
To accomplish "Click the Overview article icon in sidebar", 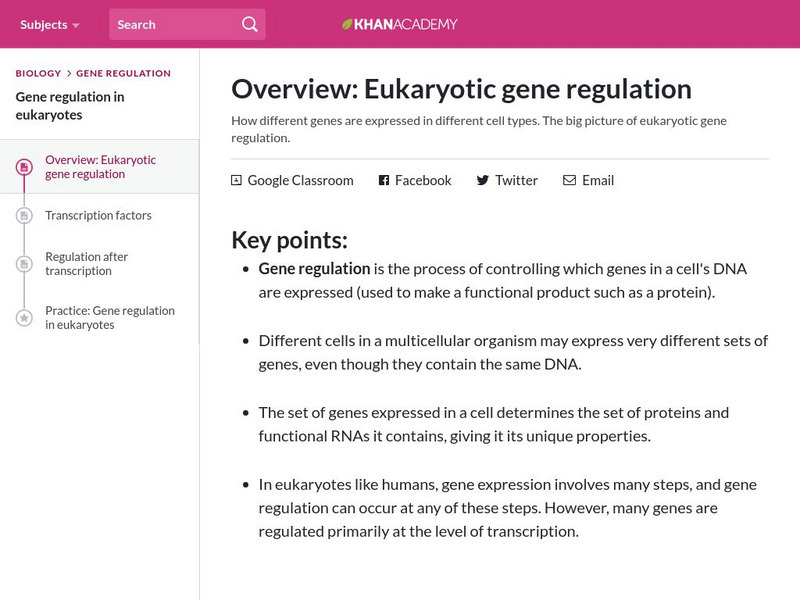I will [x=24, y=167].
